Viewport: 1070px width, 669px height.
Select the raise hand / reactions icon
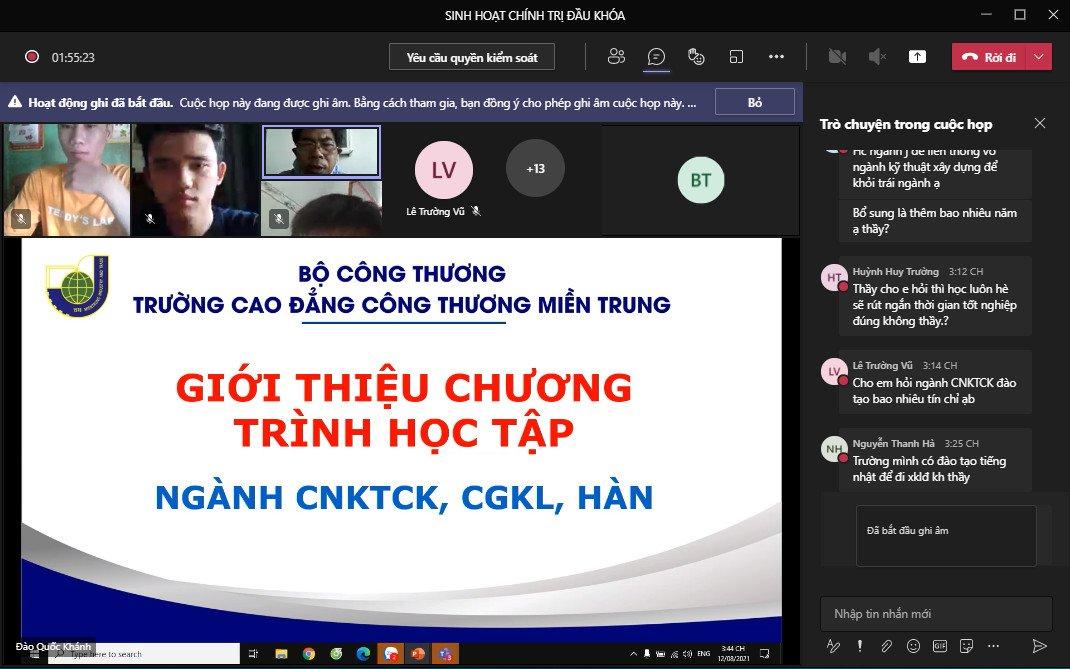pos(697,57)
